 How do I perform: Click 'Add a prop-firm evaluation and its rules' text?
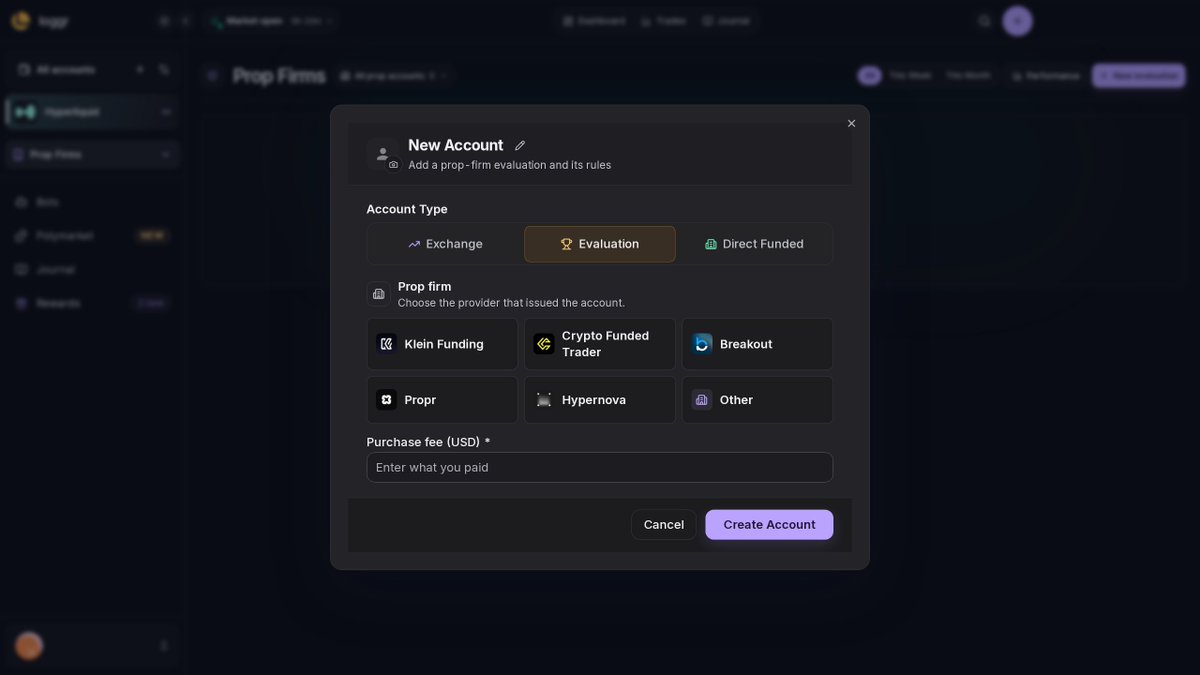pyautogui.click(x=509, y=165)
